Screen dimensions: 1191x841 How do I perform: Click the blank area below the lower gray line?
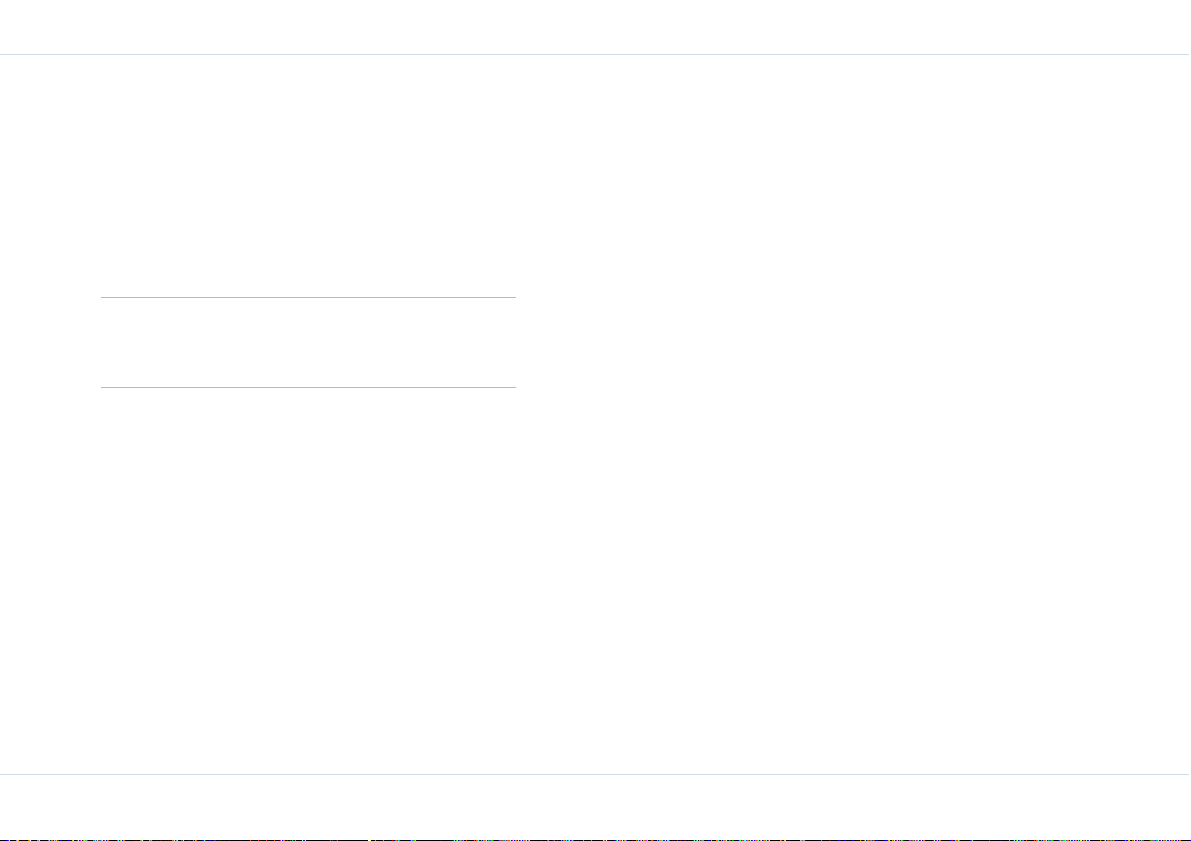pos(308,580)
